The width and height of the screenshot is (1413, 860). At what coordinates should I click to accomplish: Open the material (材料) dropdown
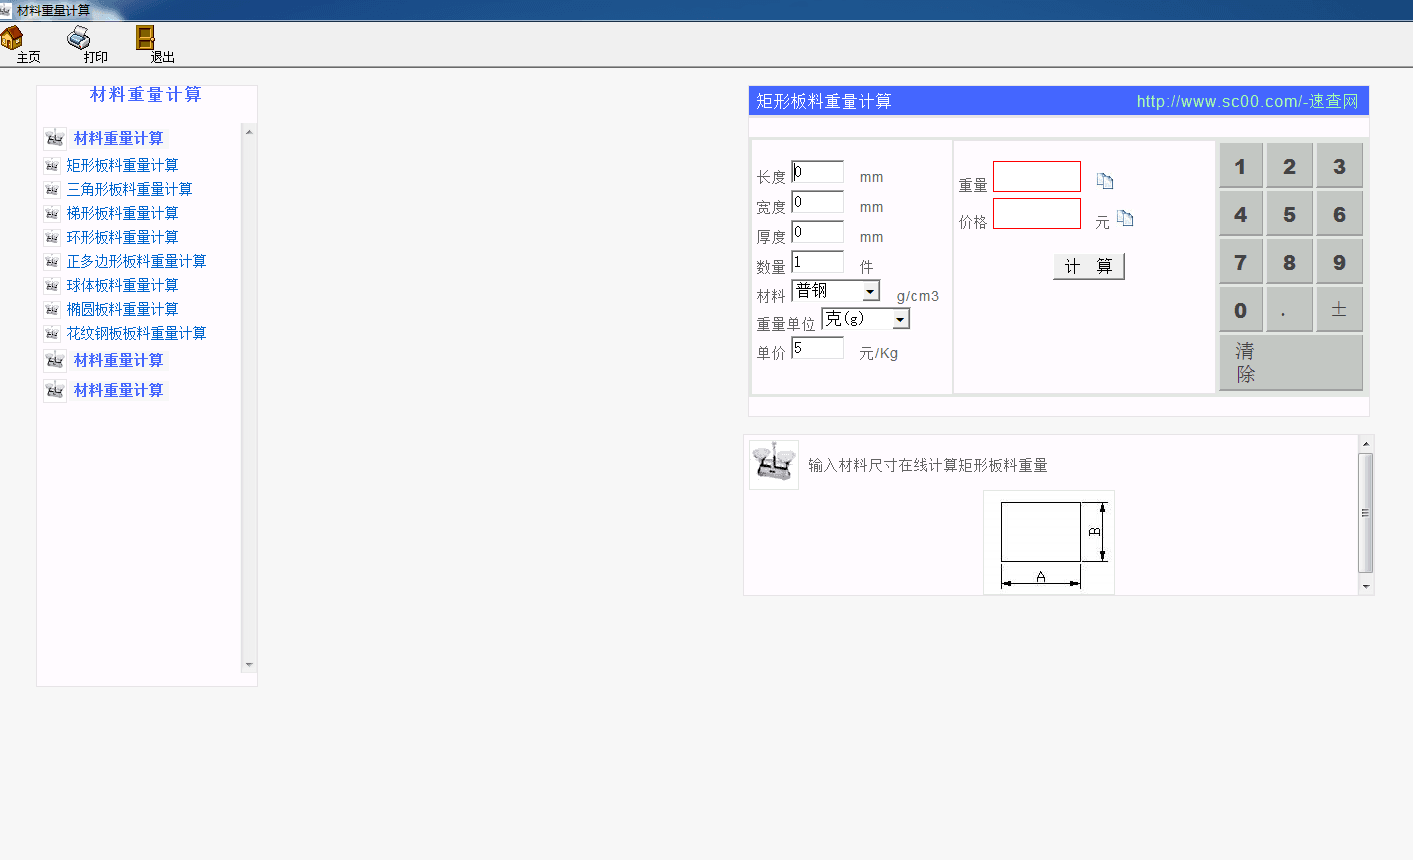(x=871, y=291)
